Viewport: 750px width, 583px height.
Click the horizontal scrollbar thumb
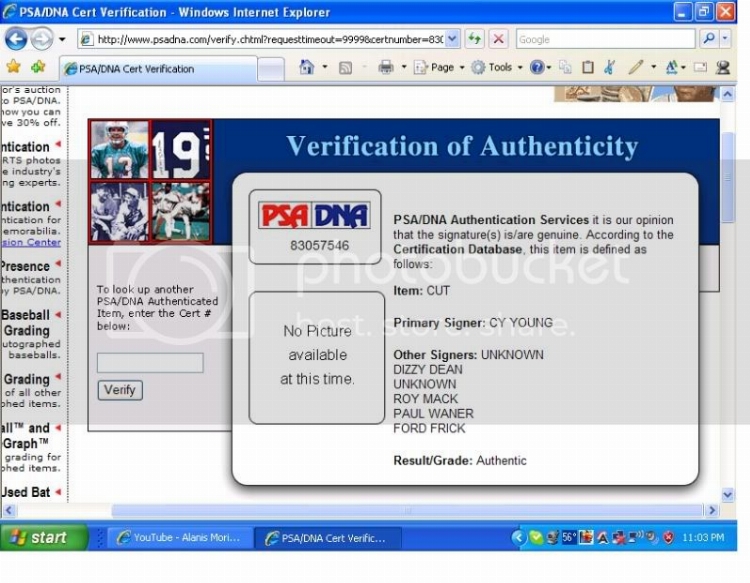(407, 510)
